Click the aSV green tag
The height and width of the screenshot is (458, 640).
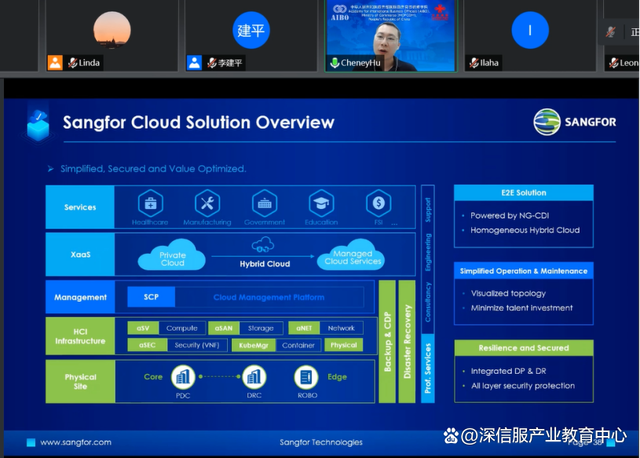coord(143,328)
